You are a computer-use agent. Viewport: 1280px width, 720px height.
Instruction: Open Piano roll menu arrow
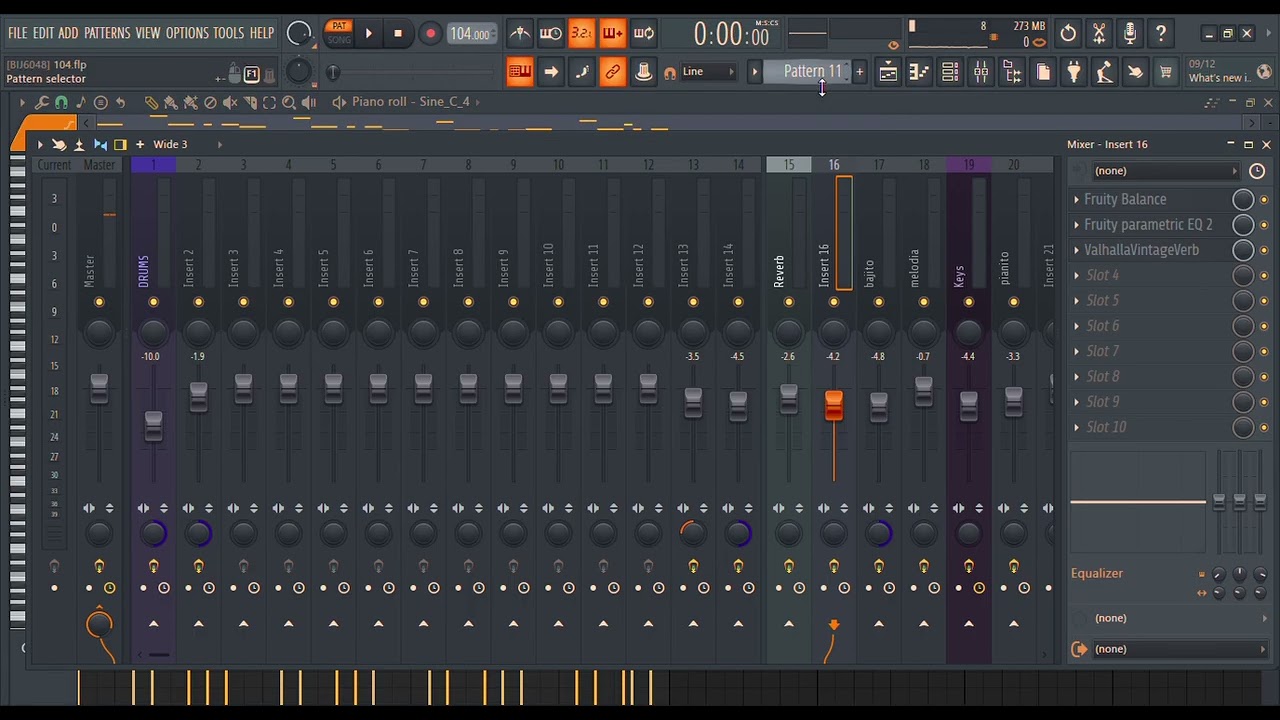[22, 102]
